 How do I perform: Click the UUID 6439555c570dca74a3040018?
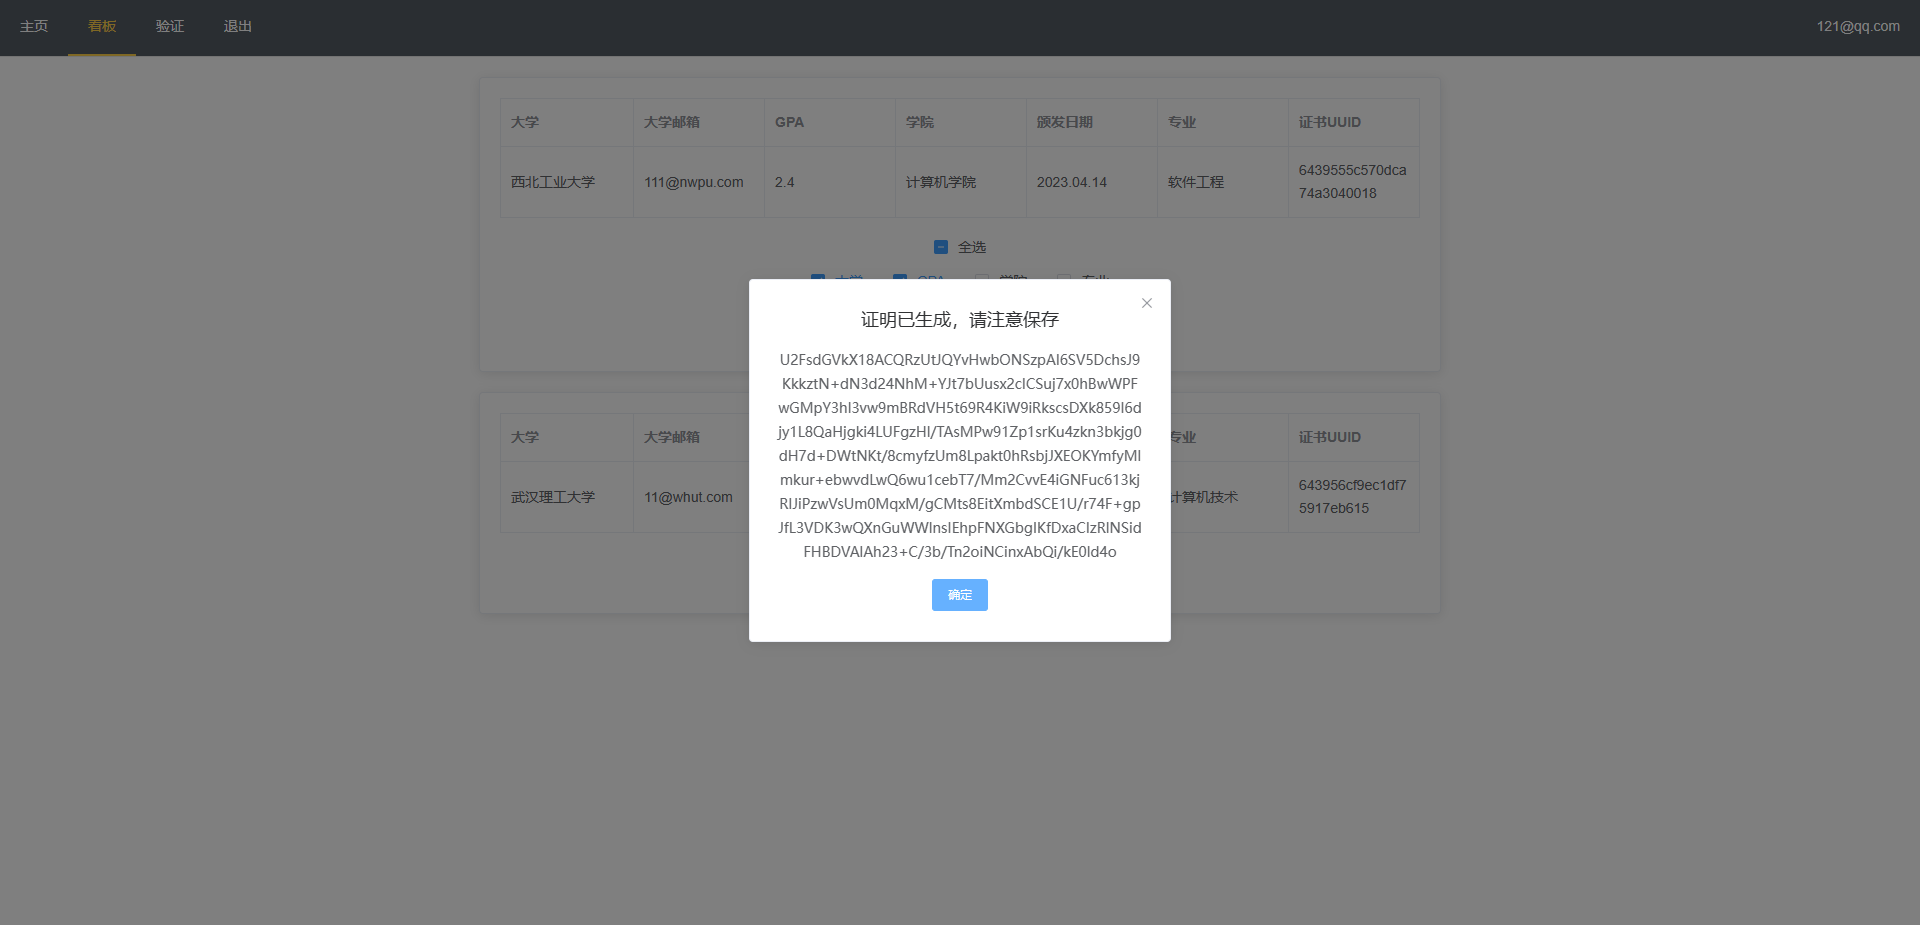[x=1353, y=182]
